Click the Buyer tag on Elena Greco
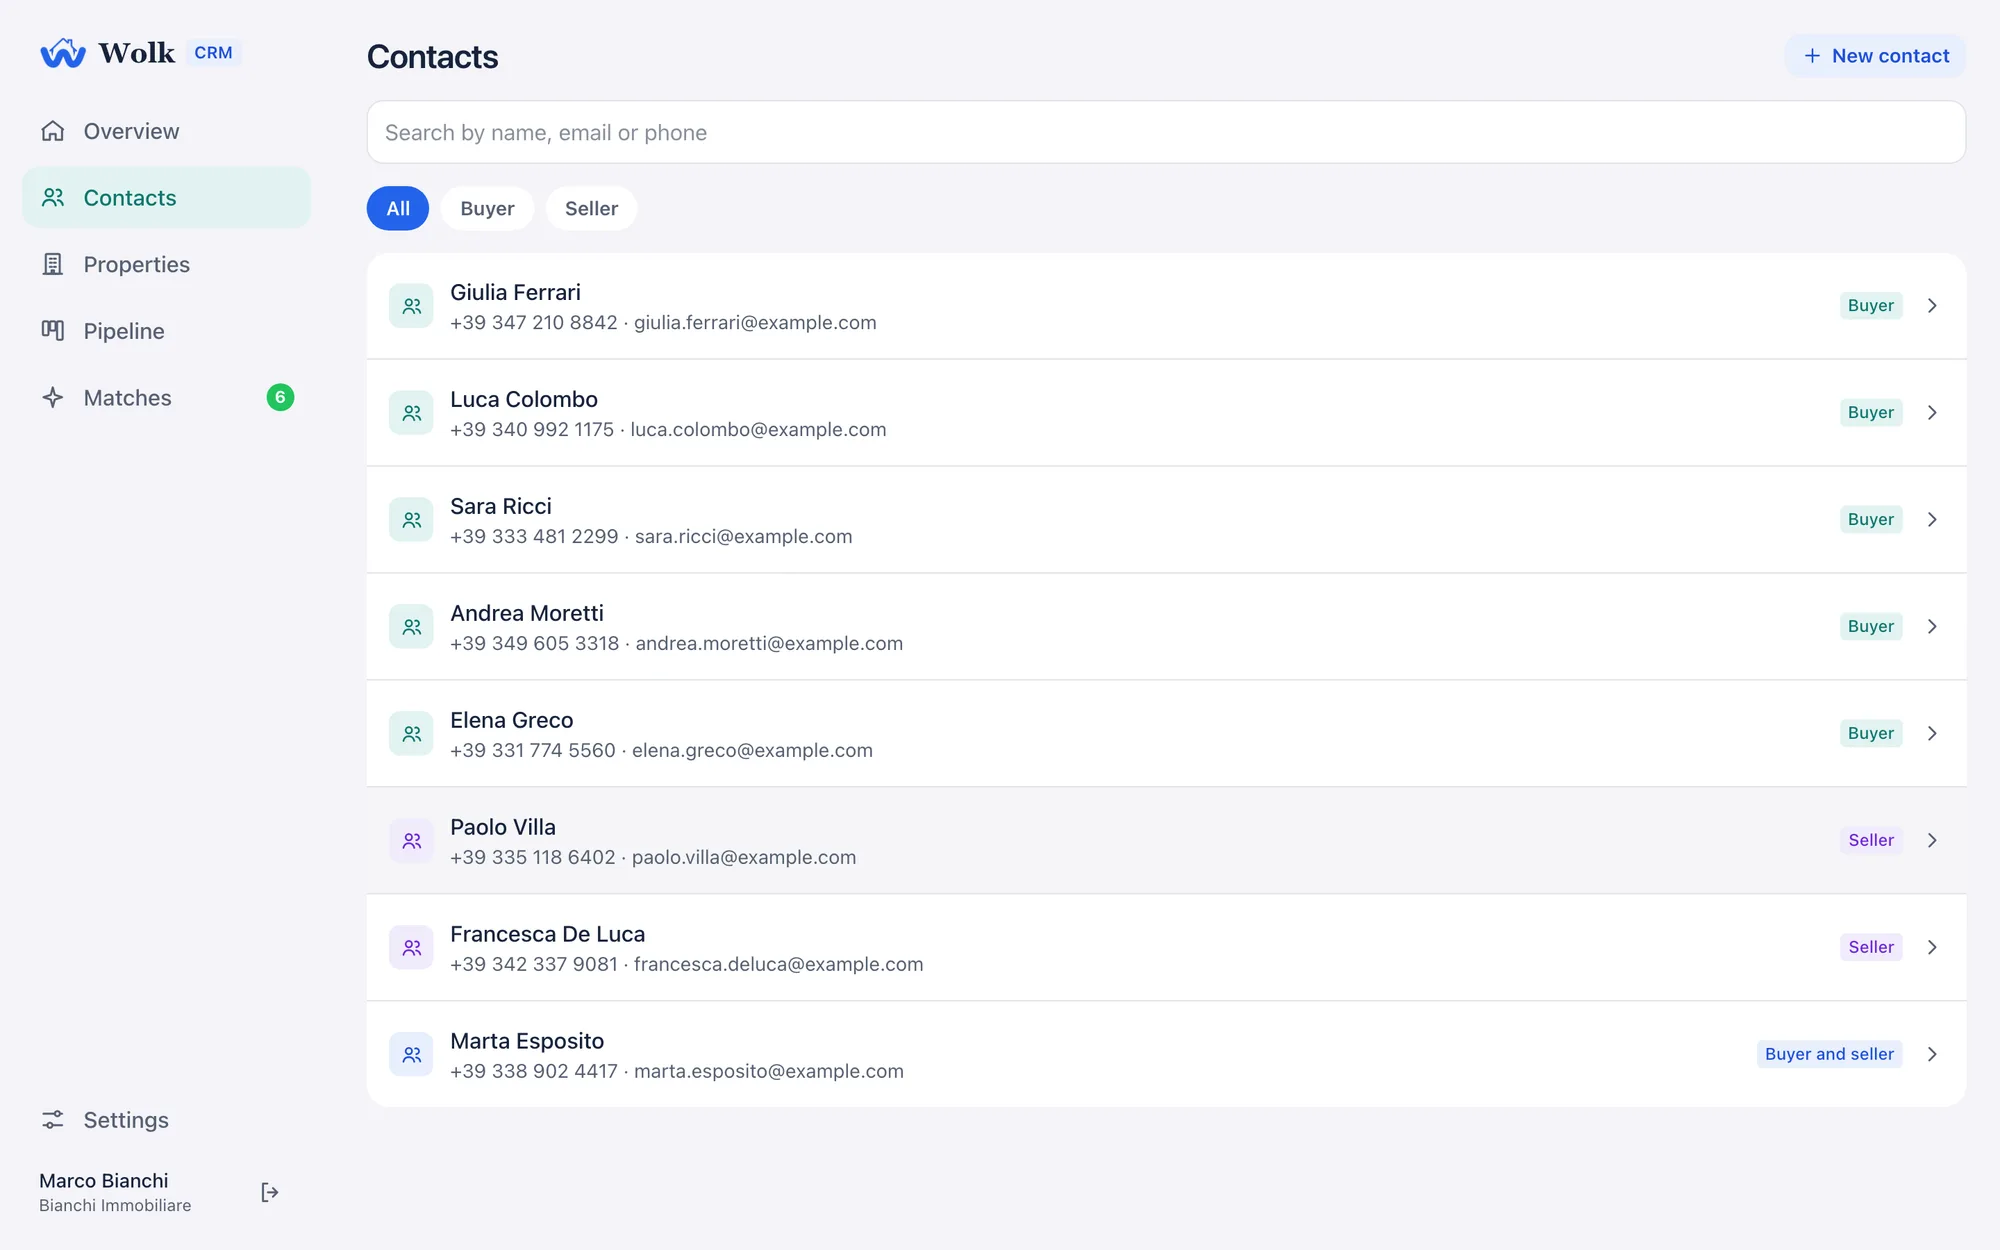Viewport: 2000px width, 1250px height. tap(1871, 734)
